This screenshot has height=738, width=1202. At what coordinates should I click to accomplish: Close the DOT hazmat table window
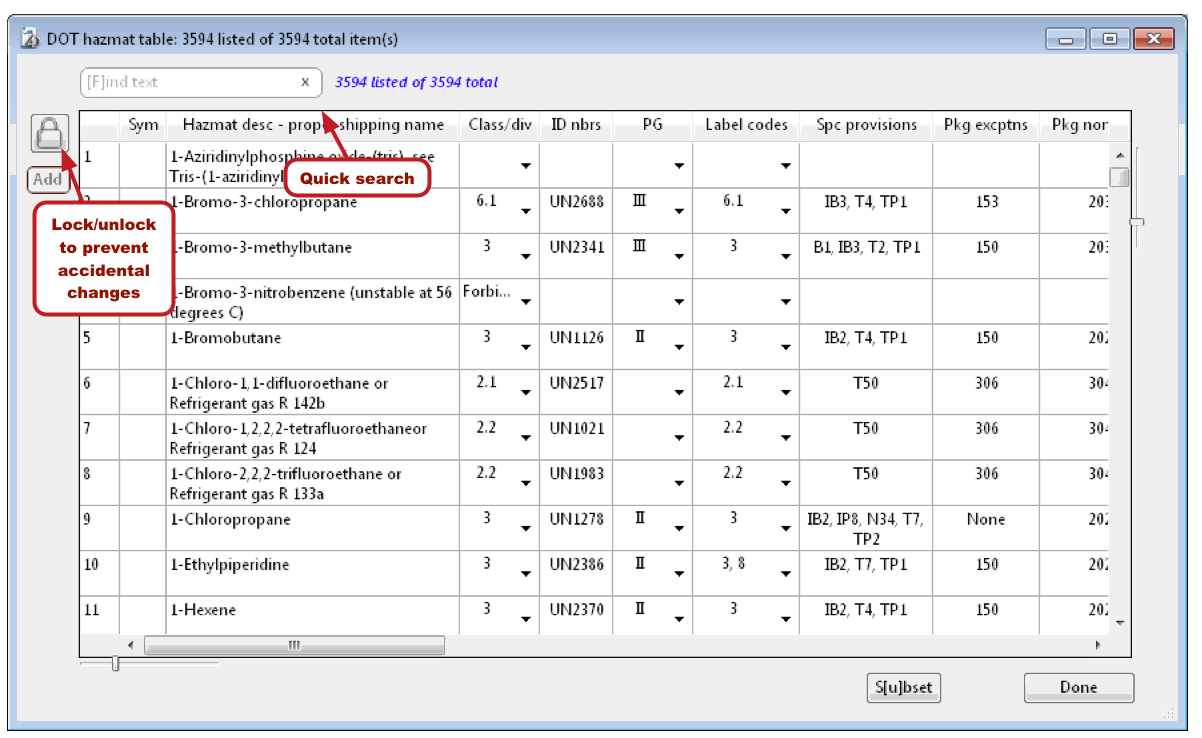1153,39
